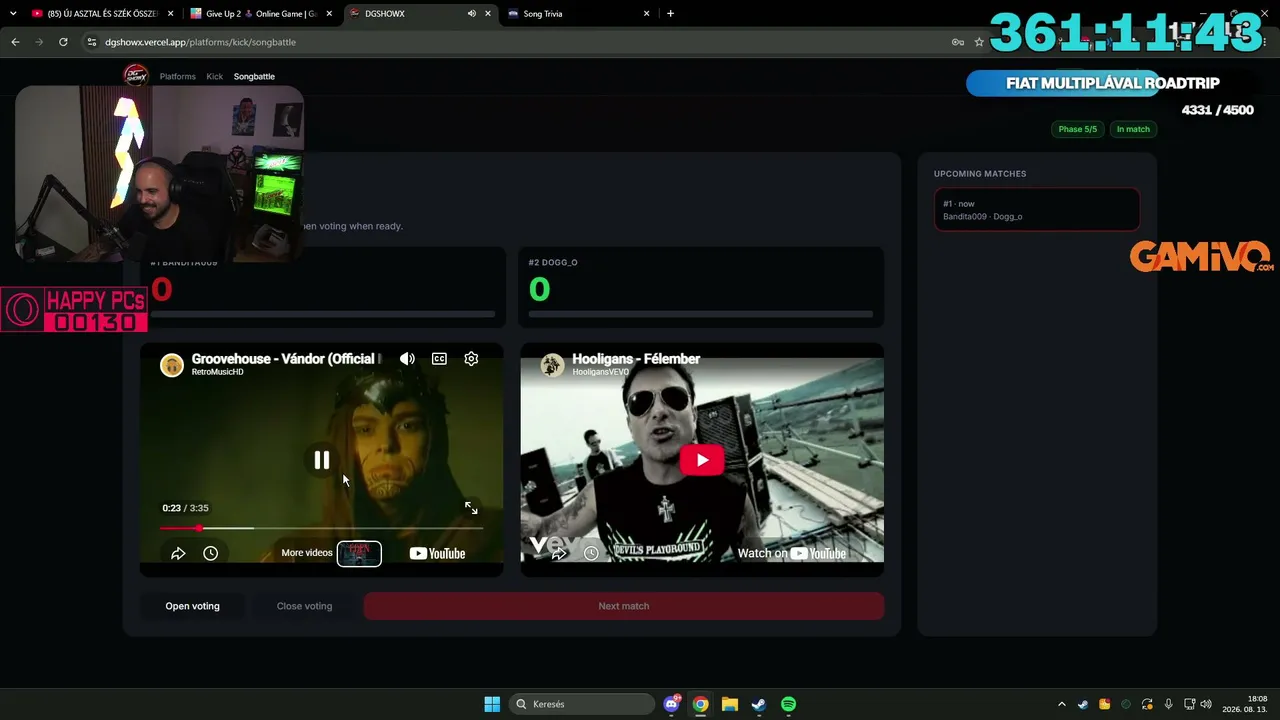Image resolution: width=1280 pixels, height=720 pixels.
Task: Play the Hooligans - Félember video
Action: [x=702, y=460]
